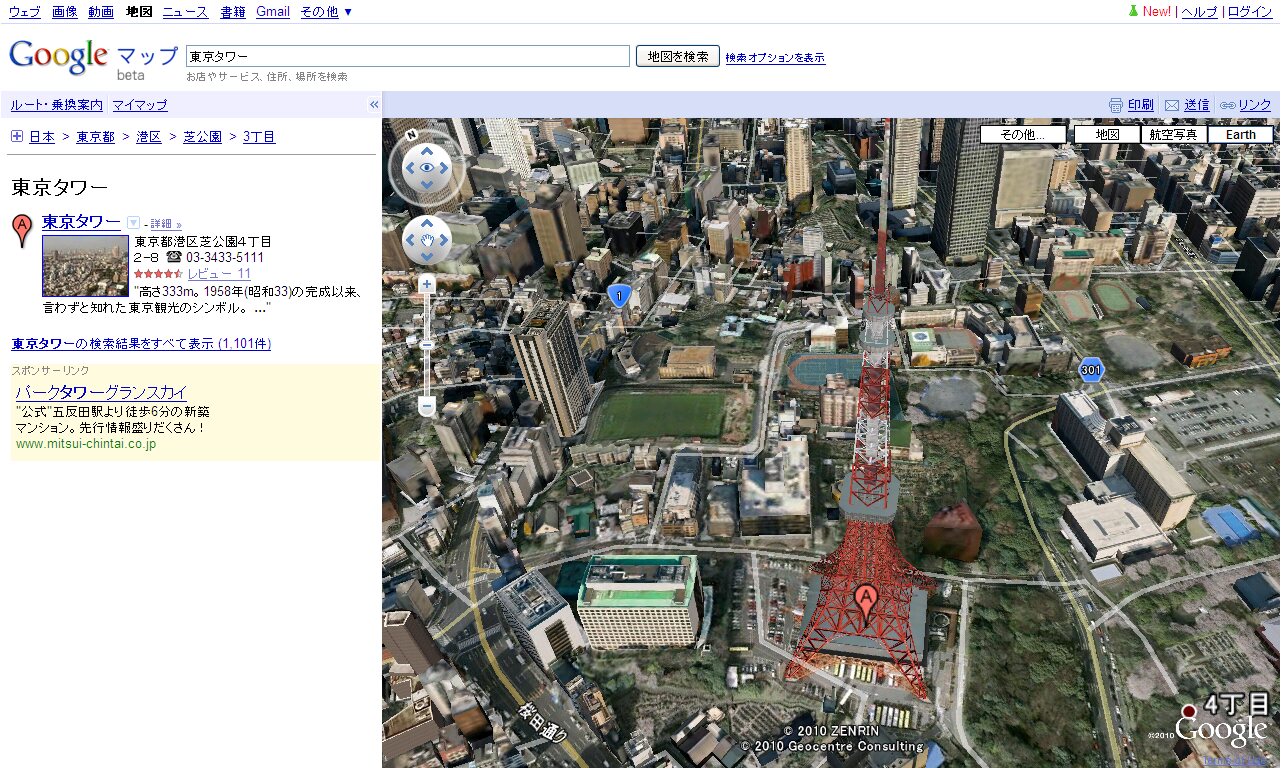Switch map view to 地図
This screenshot has height=768, width=1281.
click(x=1107, y=135)
